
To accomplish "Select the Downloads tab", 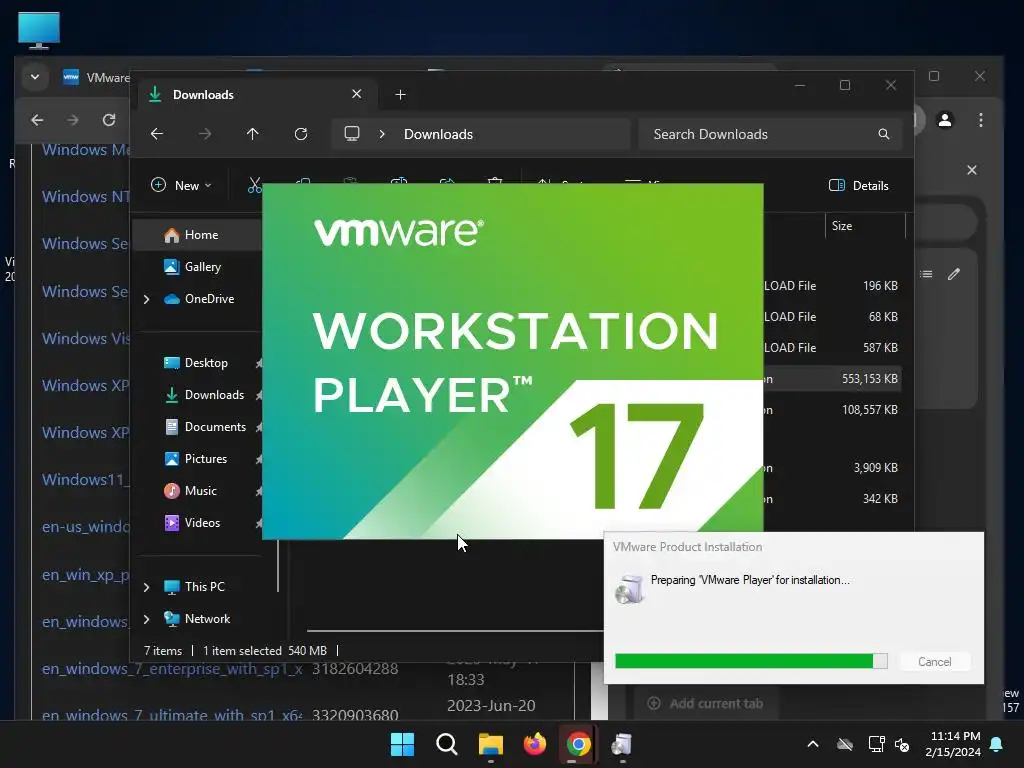I will click(x=257, y=94).
